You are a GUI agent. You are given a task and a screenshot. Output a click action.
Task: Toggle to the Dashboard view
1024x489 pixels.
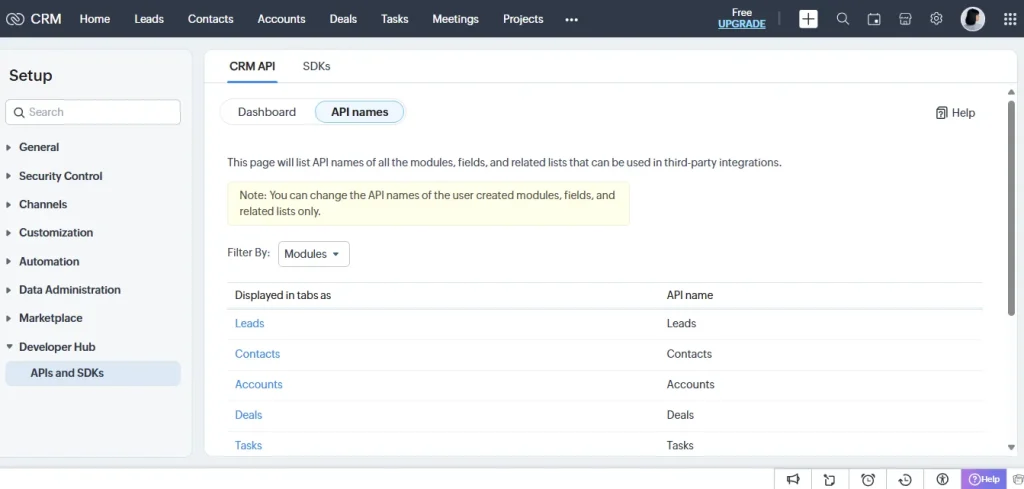pyautogui.click(x=266, y=112)
